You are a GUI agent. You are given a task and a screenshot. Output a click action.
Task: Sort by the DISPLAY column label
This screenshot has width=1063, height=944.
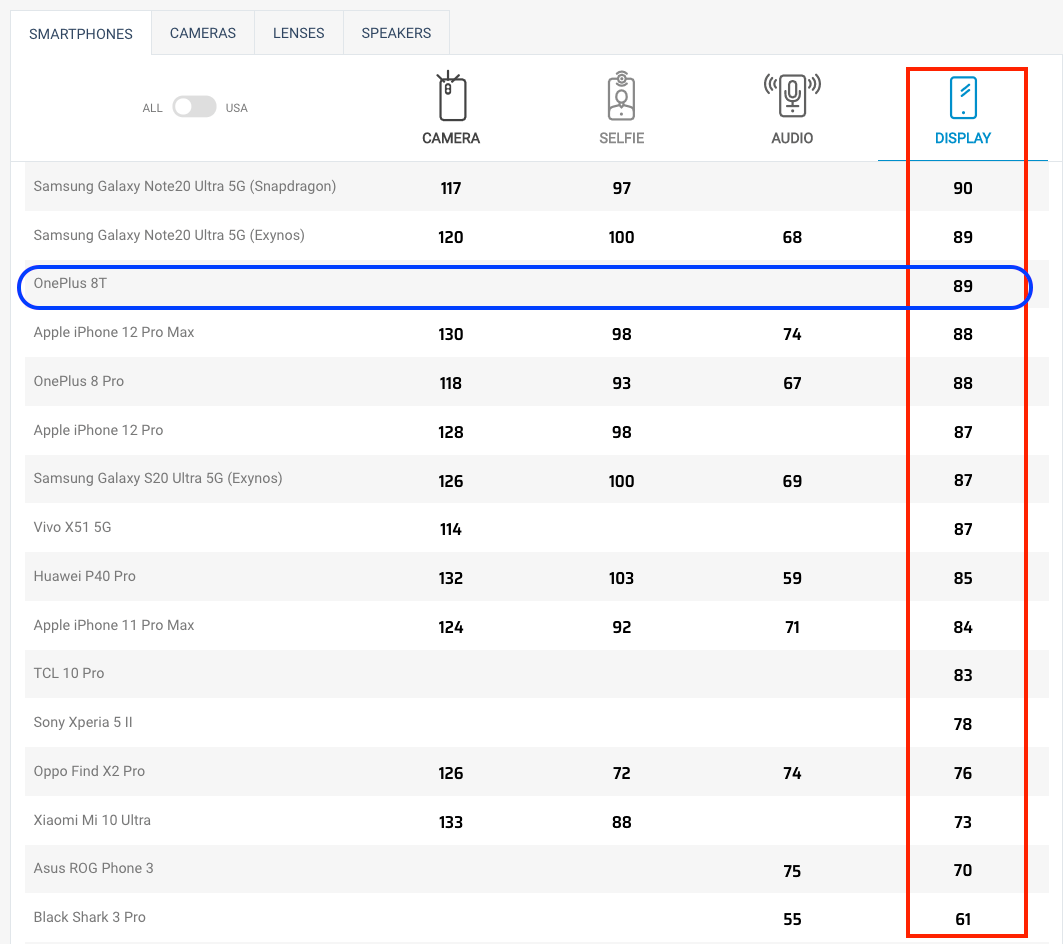pos(963,138)
